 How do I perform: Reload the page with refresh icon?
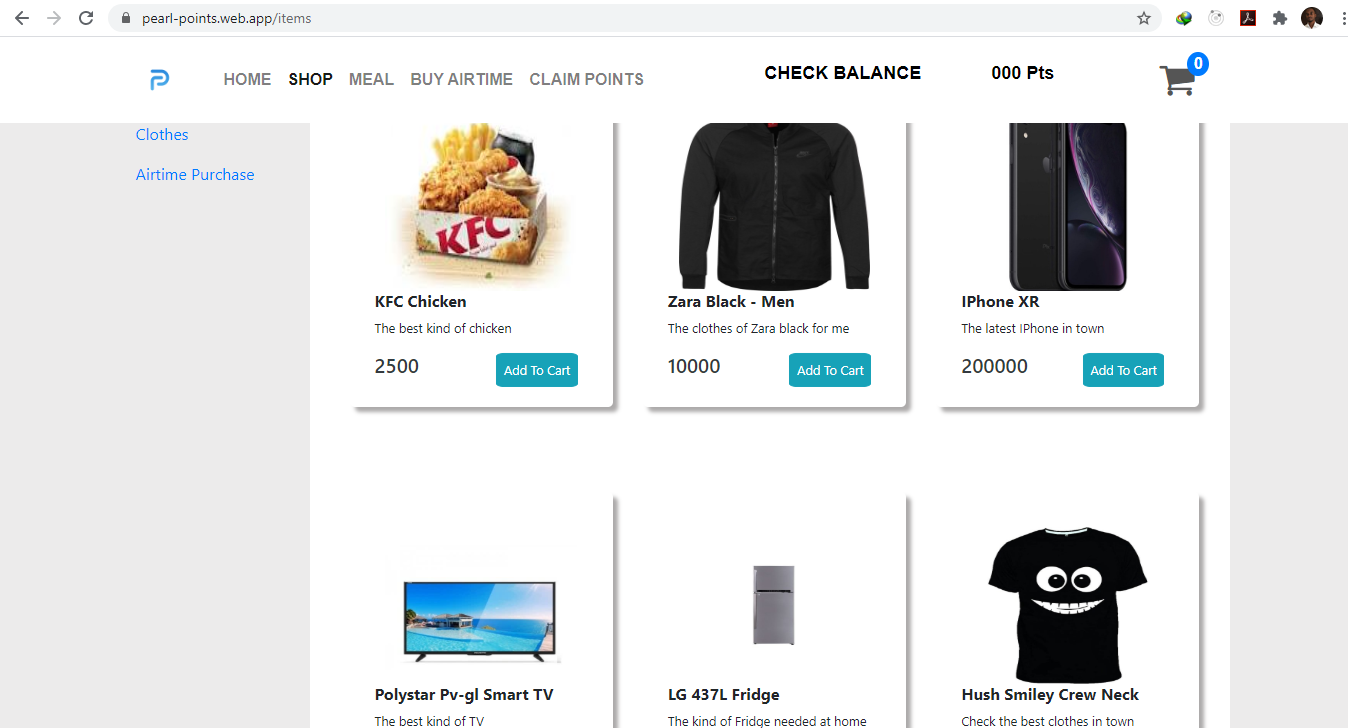[86, 18]
